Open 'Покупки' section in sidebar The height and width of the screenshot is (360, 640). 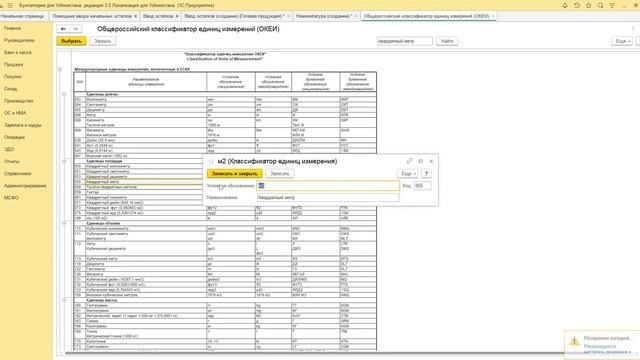click(x=13, y=77)
